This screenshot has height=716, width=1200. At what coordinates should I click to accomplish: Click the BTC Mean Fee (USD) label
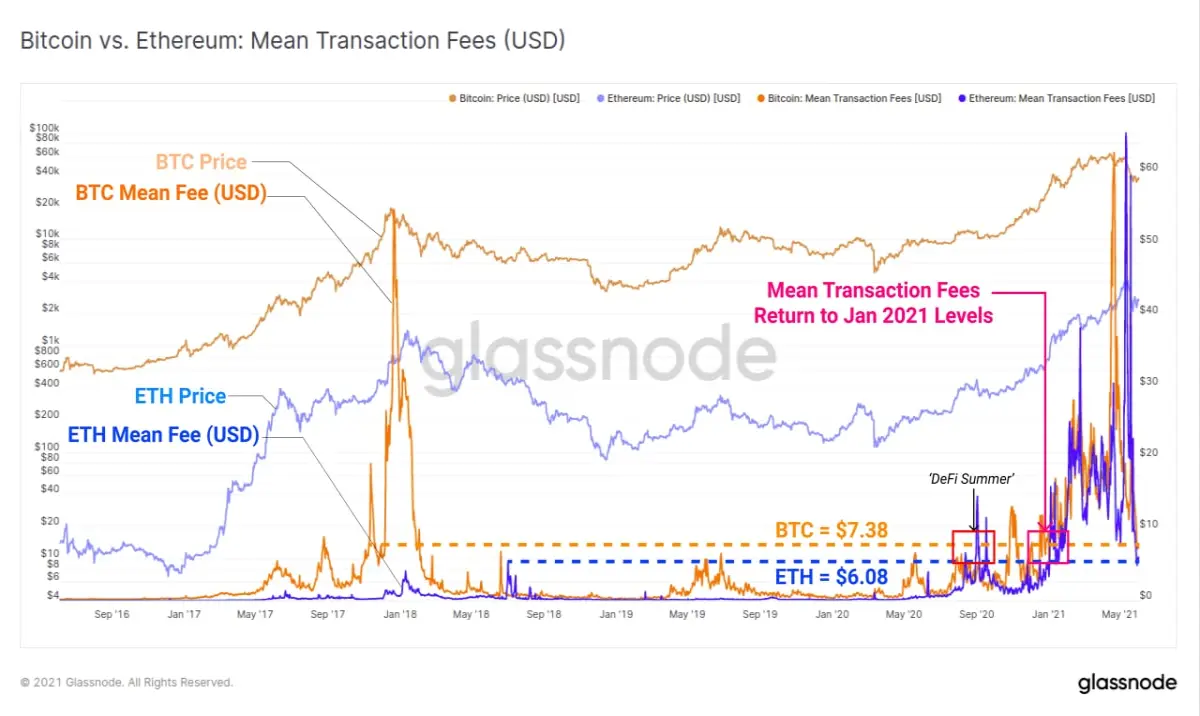(x=171, y=193)
